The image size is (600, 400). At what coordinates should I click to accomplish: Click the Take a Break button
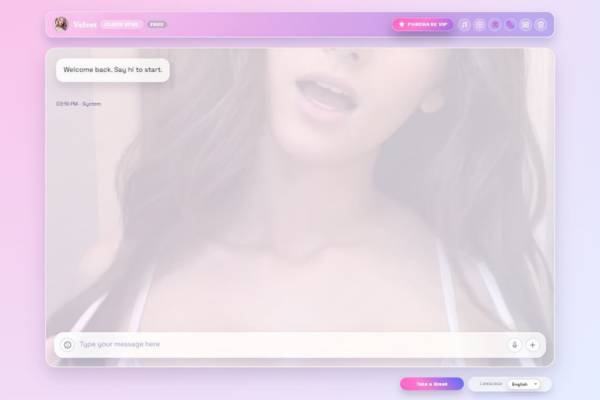tap(431, 383)
